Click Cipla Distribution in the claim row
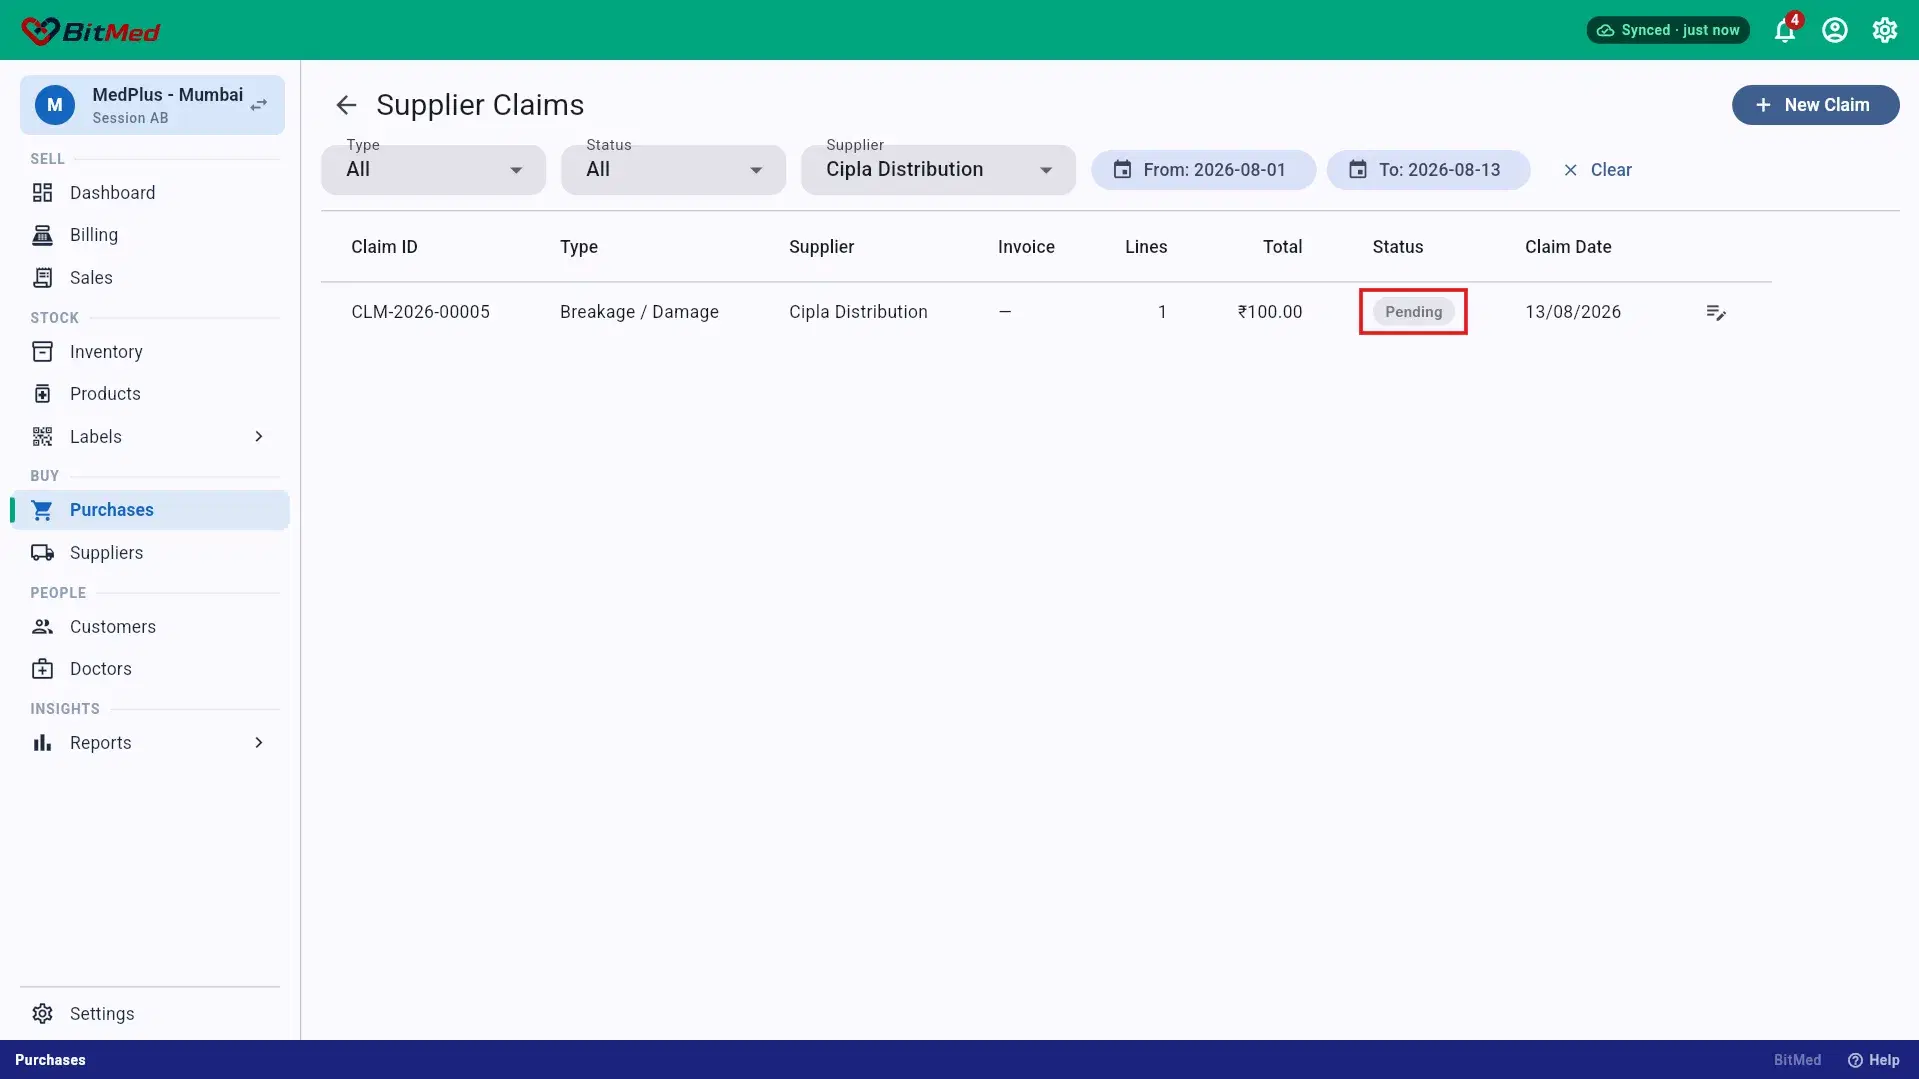The width and height of the screenshot is (1919, 1079). tap(858, 312)
